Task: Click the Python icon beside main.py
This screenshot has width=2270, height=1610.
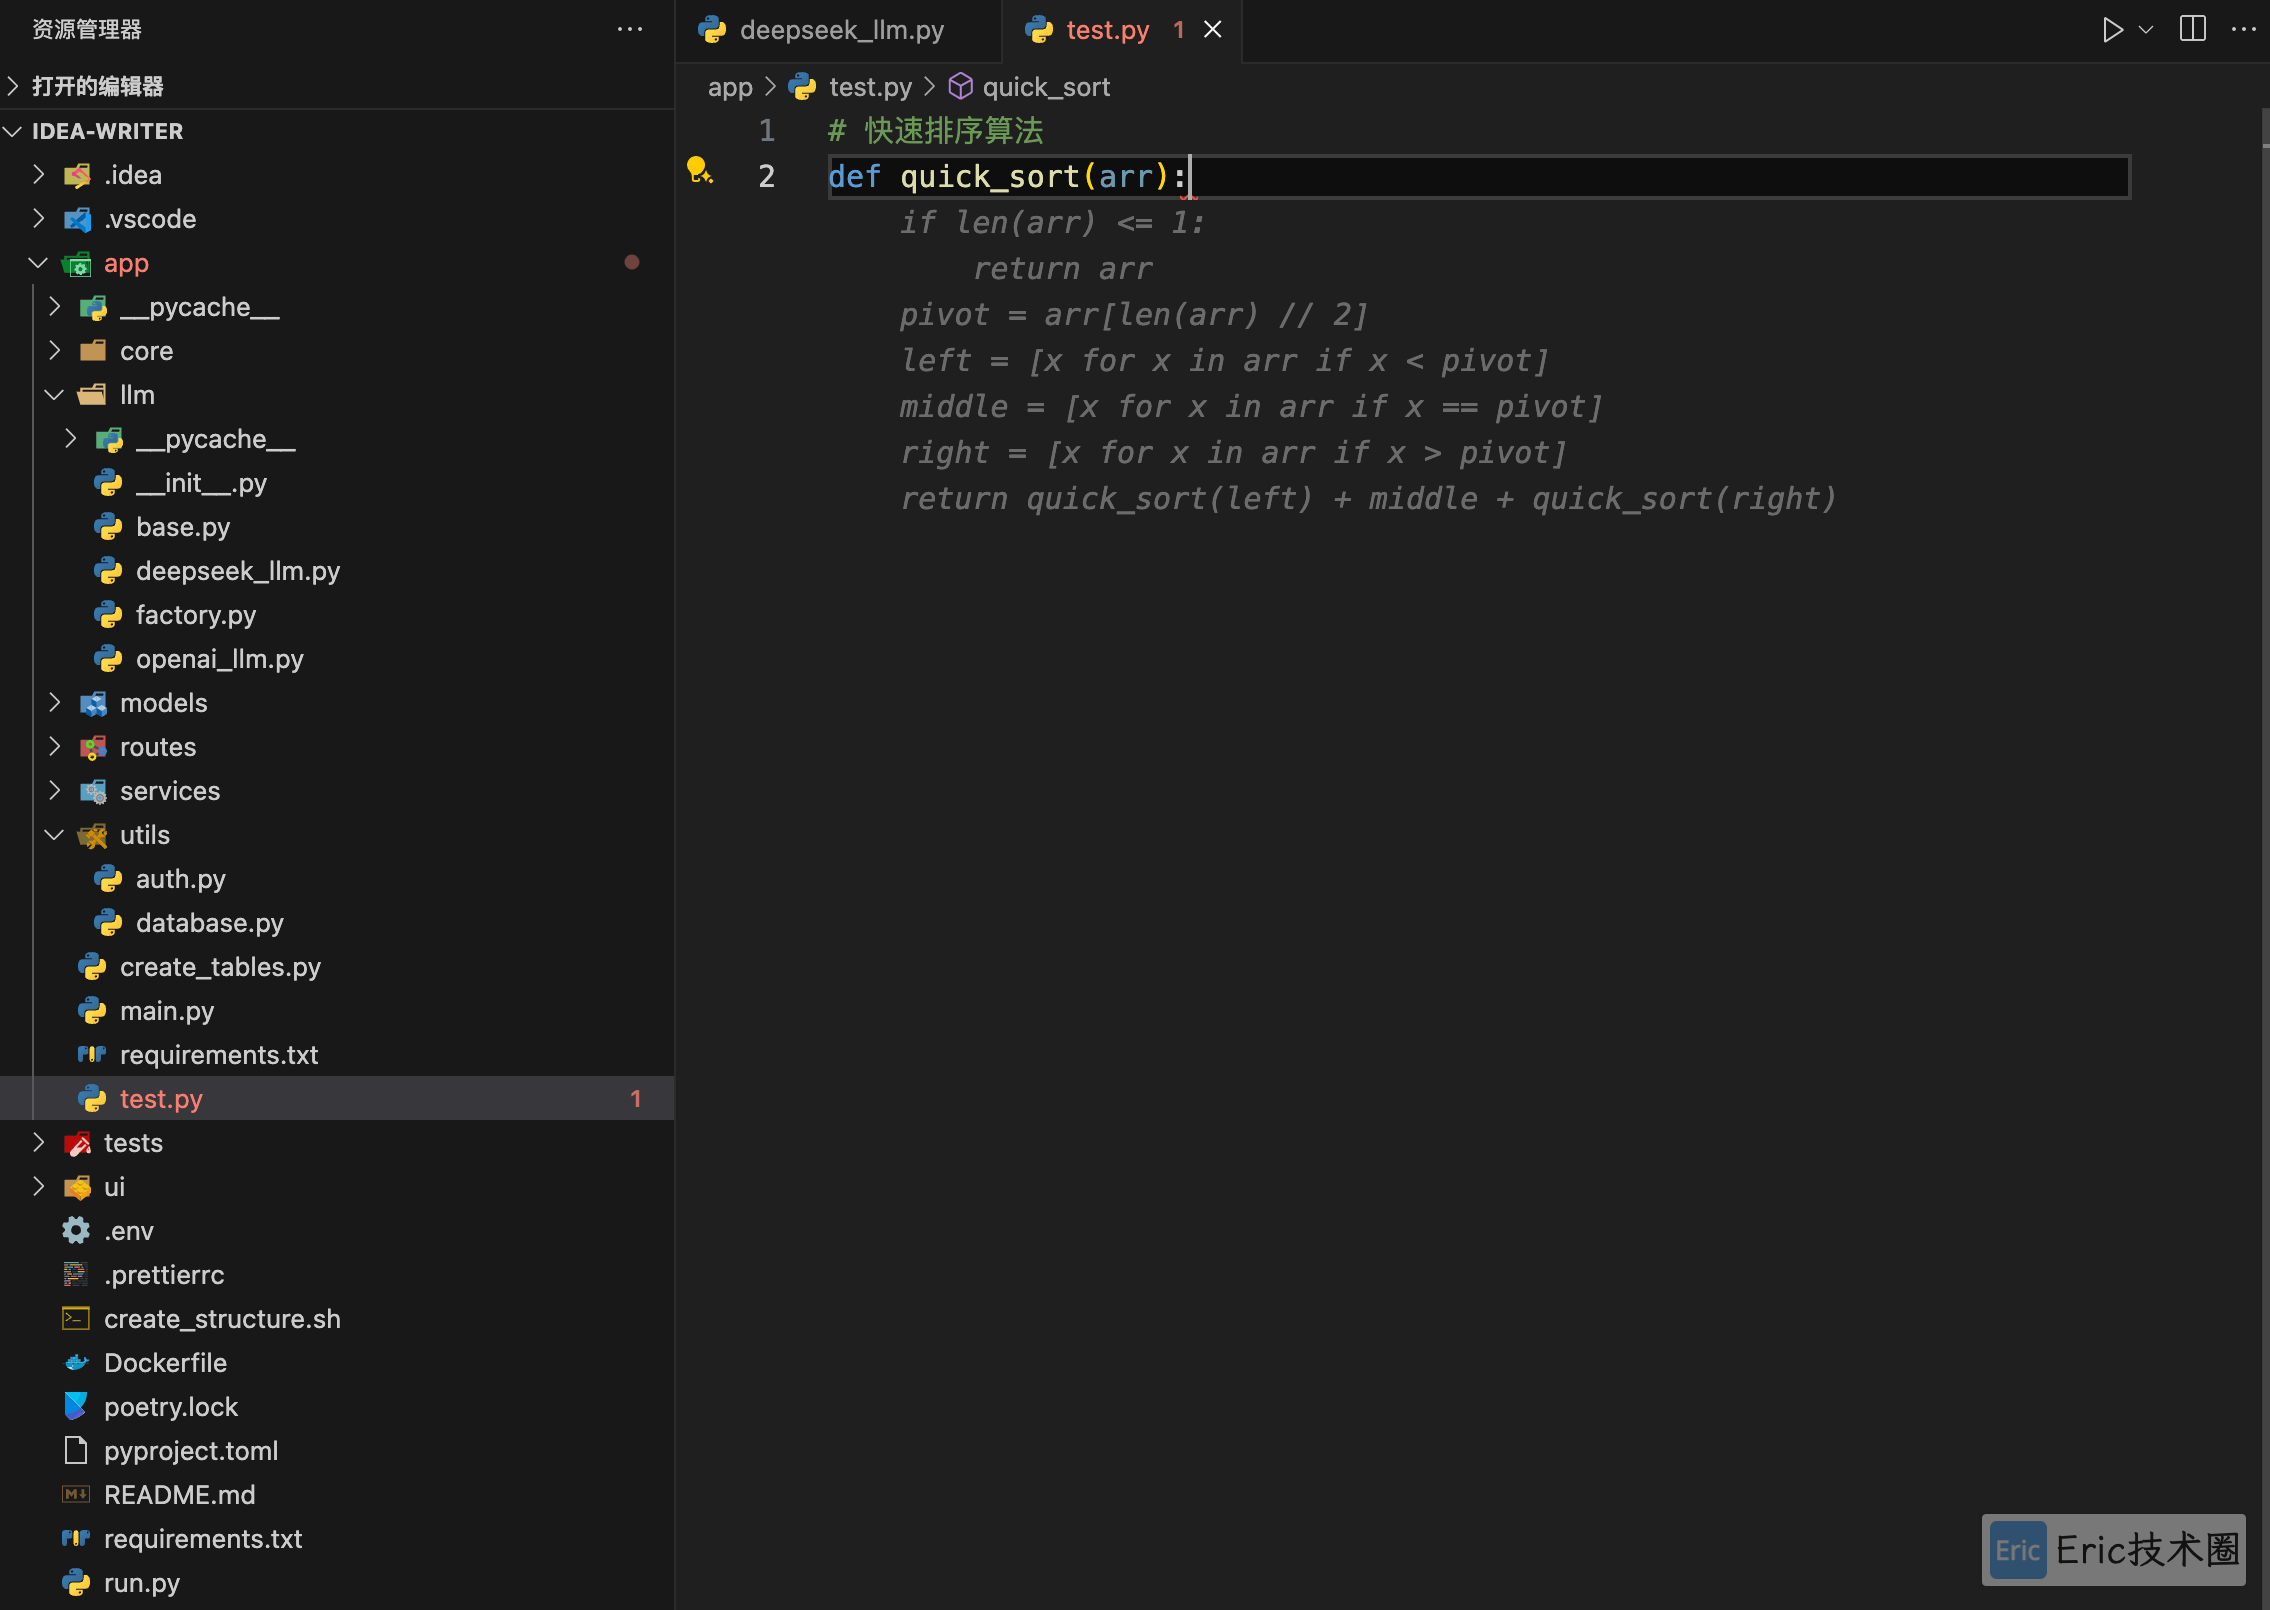Action: tap(92, 1011)
